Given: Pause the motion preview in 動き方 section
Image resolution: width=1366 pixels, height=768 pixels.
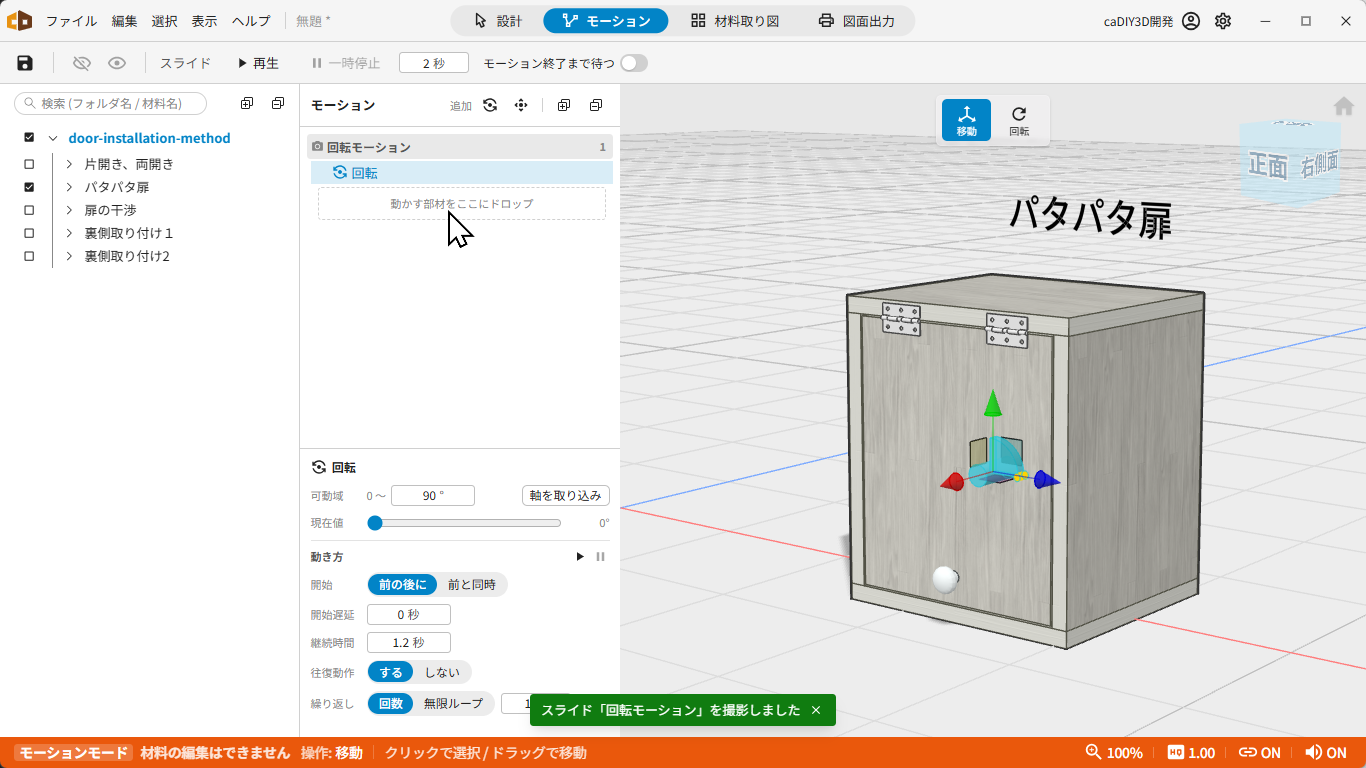Looking at the screenshot, I should 600,557.
